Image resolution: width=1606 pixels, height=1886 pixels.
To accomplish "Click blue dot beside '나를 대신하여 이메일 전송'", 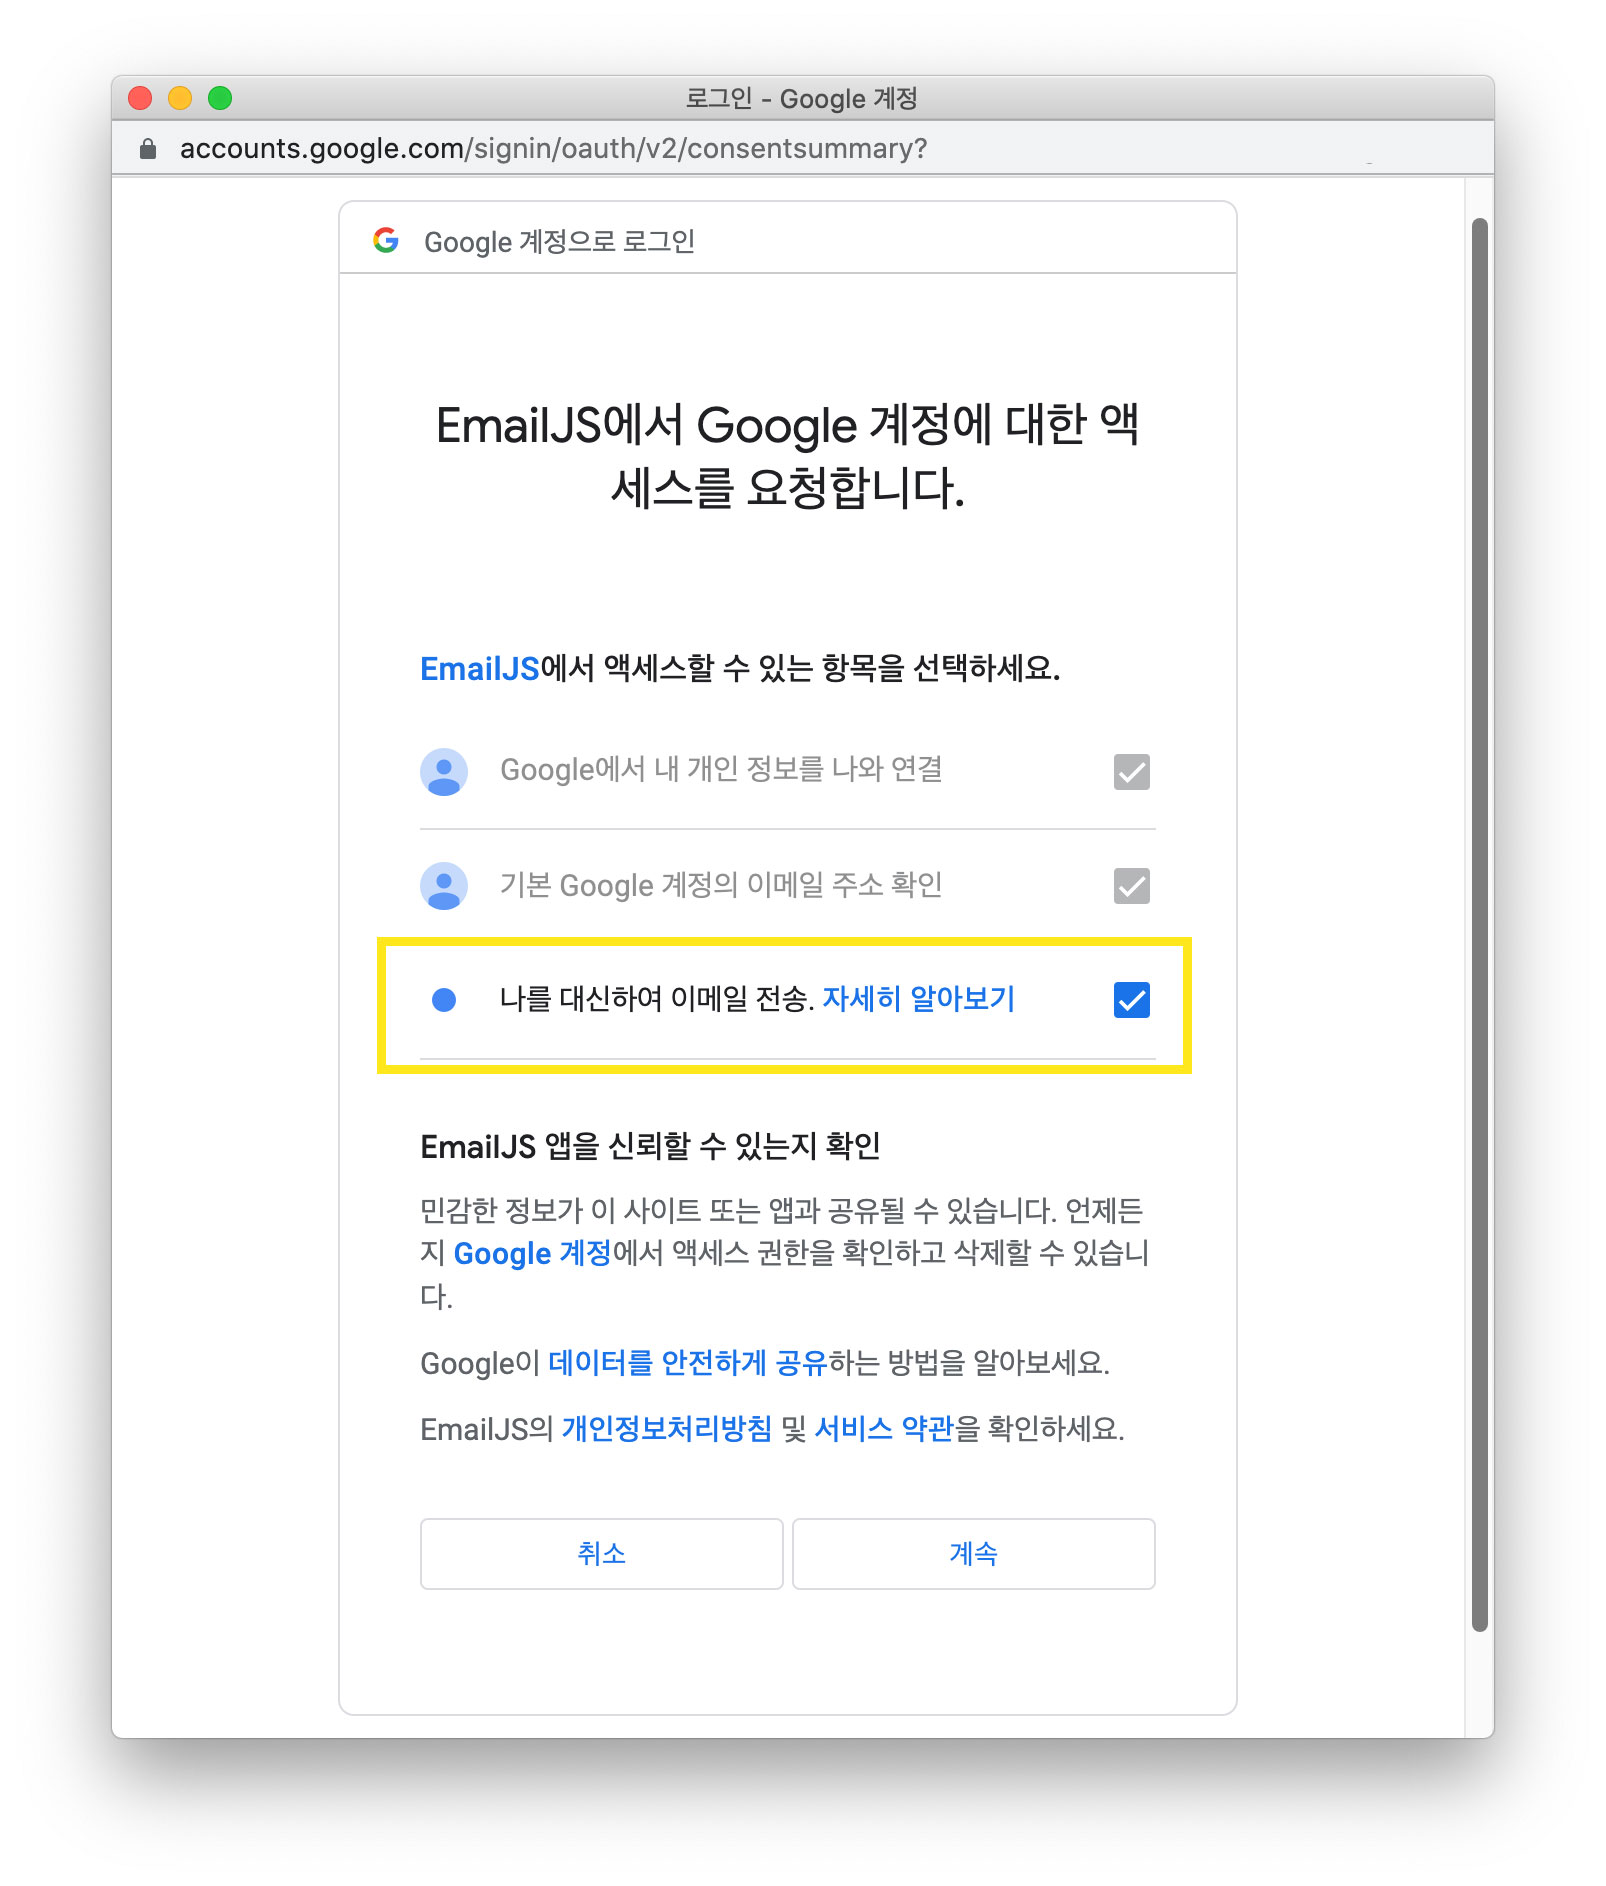I will (444, 1000).
